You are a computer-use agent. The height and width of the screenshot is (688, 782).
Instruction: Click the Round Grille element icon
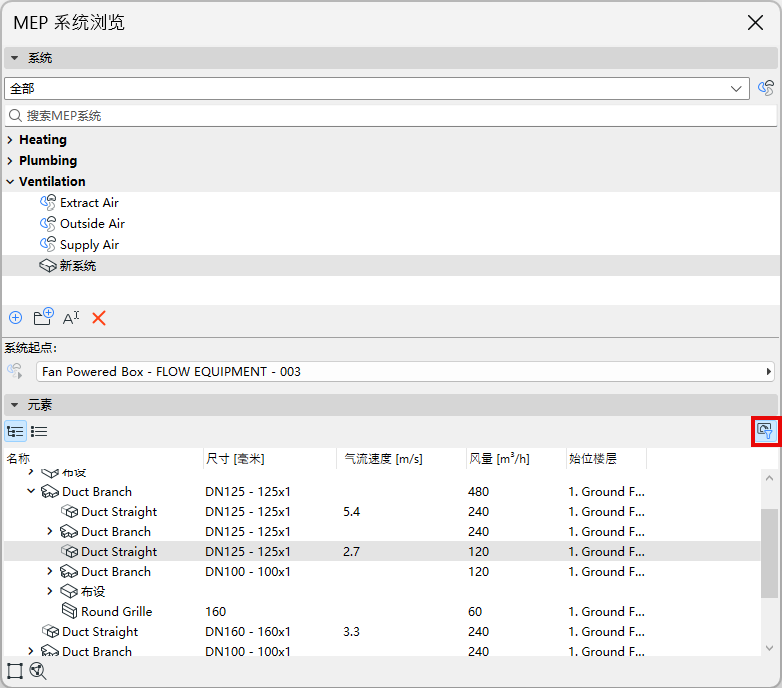point(69,611)
